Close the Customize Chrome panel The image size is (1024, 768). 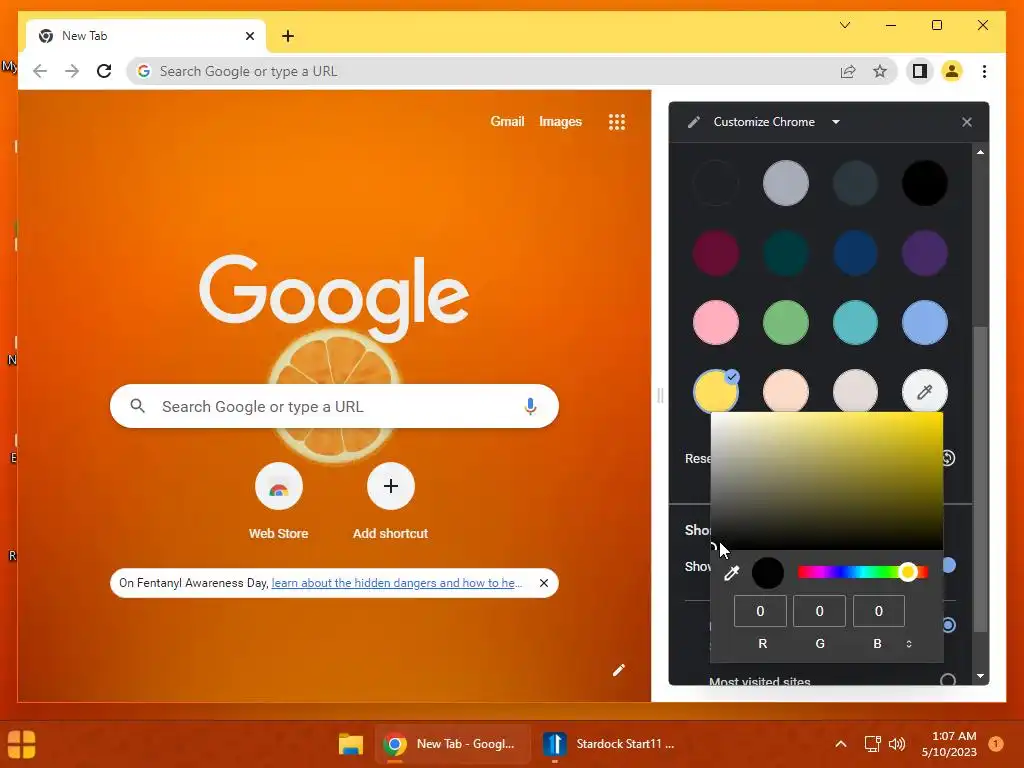pyautogui.click(x=967, y=122)
